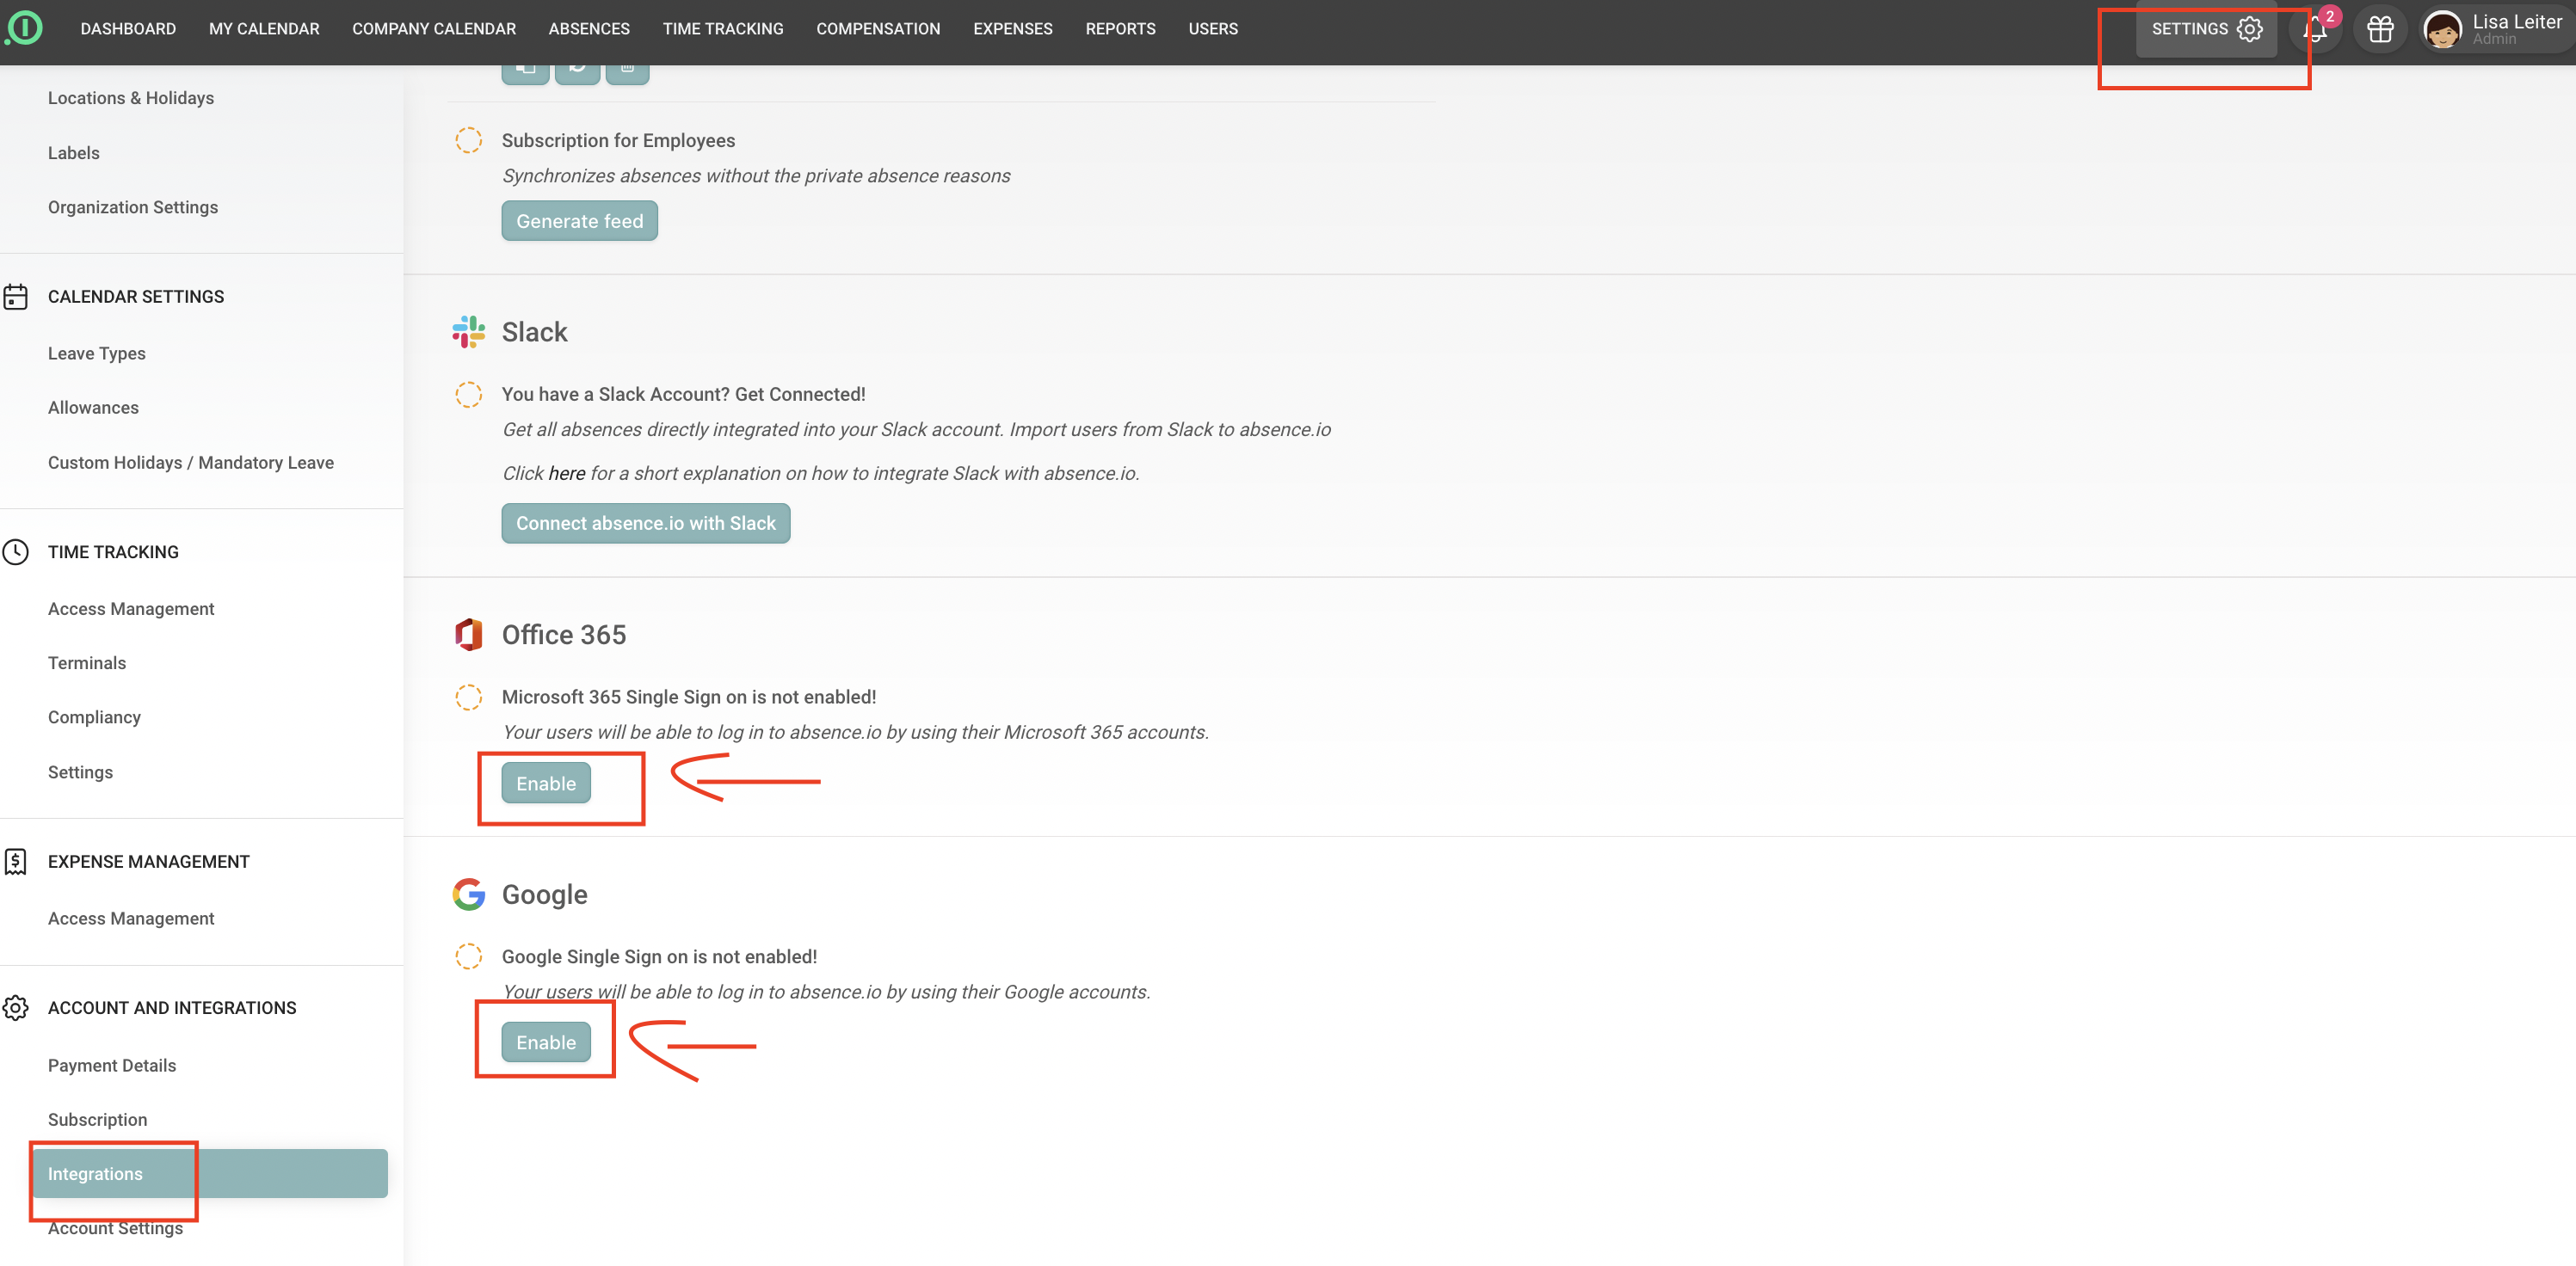
Task: Open Compliancy
Action: point(94,717)
